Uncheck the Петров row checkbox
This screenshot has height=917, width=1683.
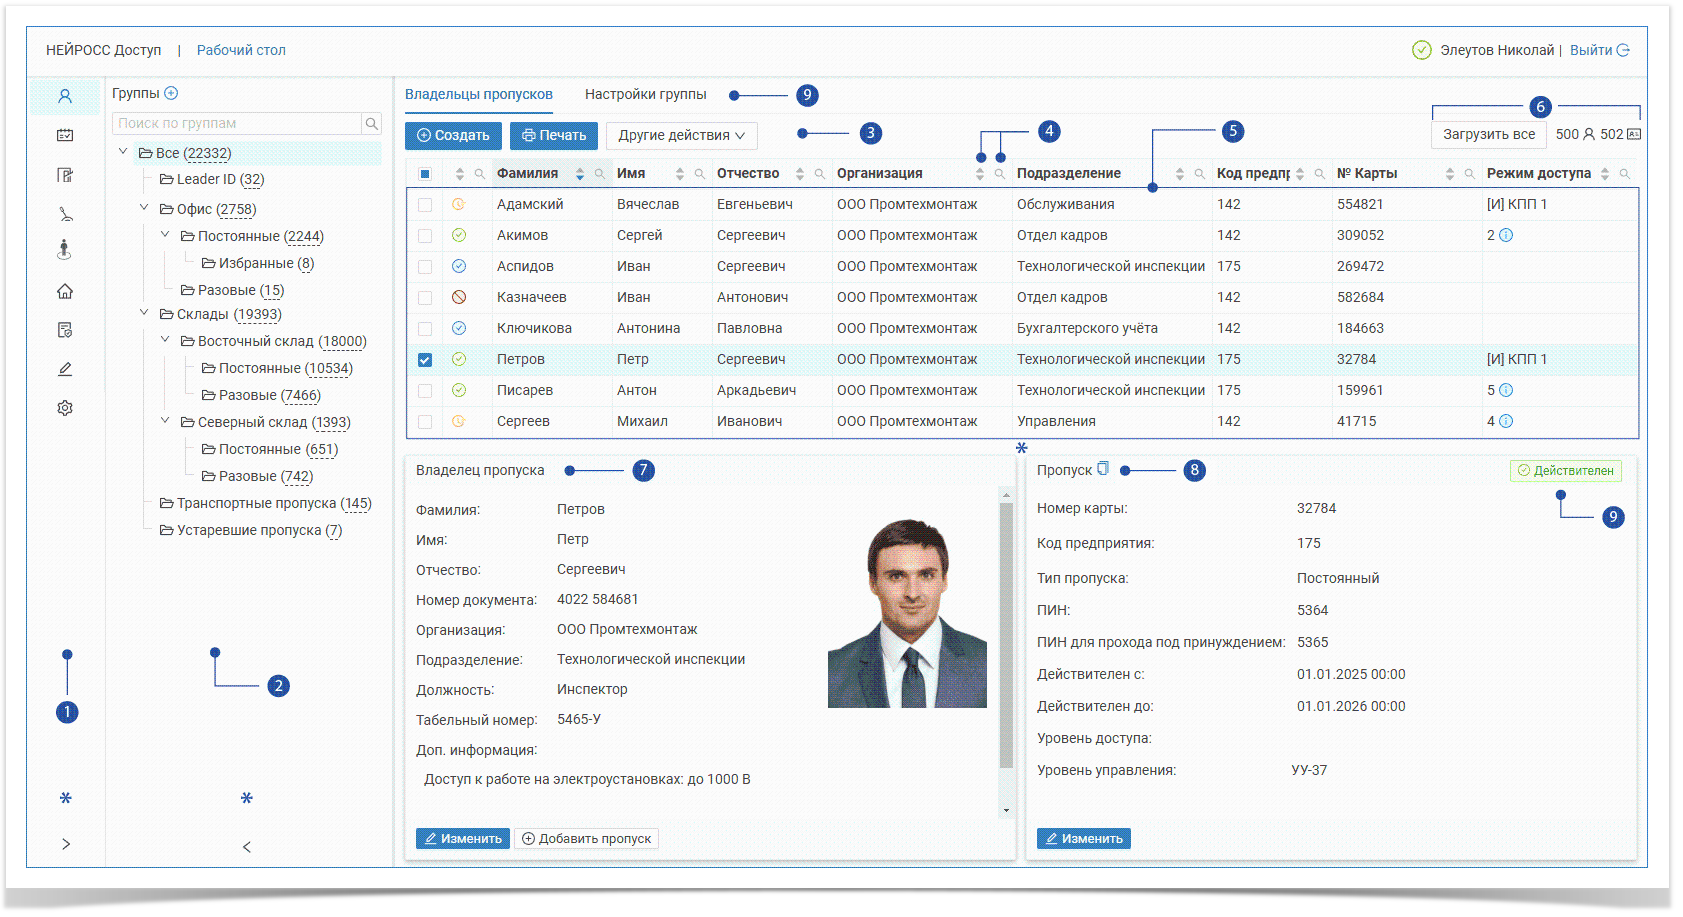click(x=425, y=360)
